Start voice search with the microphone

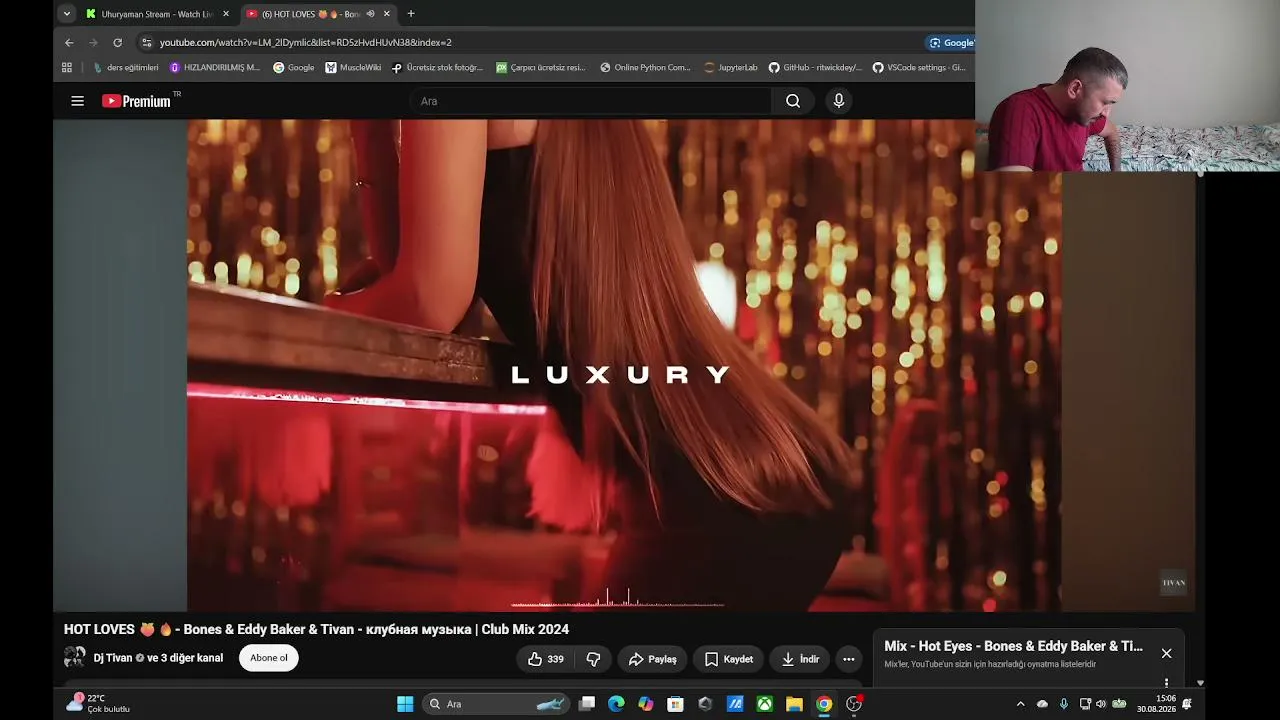pos(839,101)
